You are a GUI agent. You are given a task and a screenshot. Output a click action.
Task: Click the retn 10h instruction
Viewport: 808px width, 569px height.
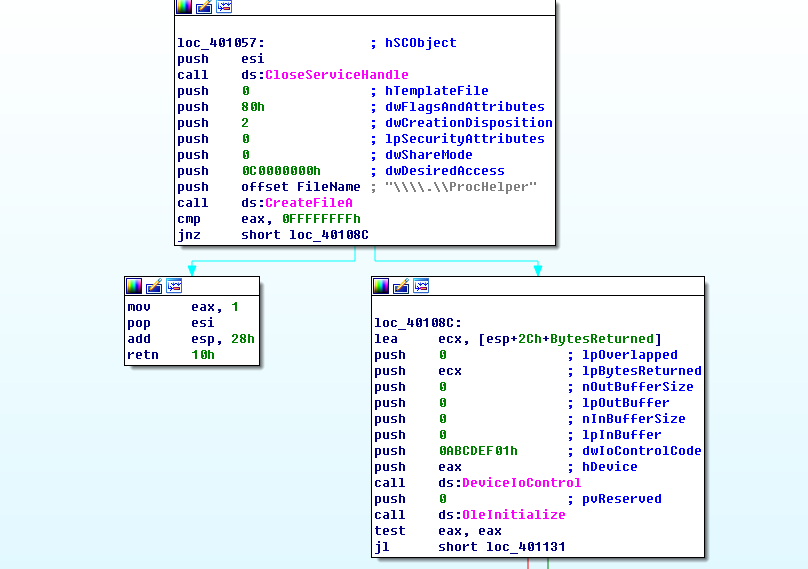point(171,355)
